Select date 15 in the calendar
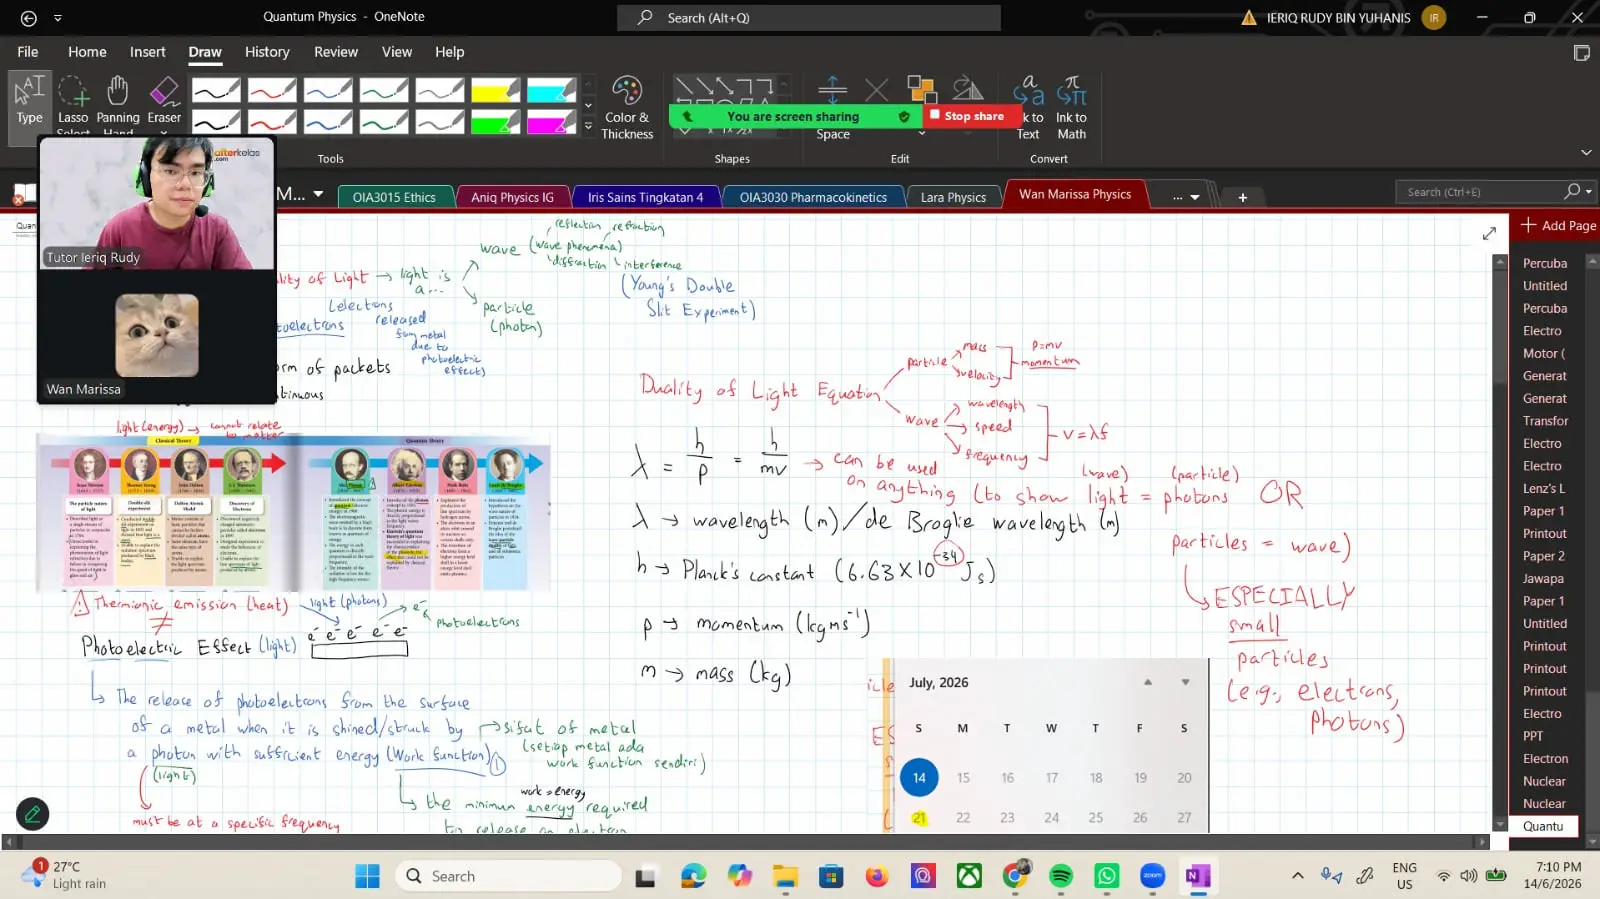Viewport: 1600px width, 899px height. point(963,778)
